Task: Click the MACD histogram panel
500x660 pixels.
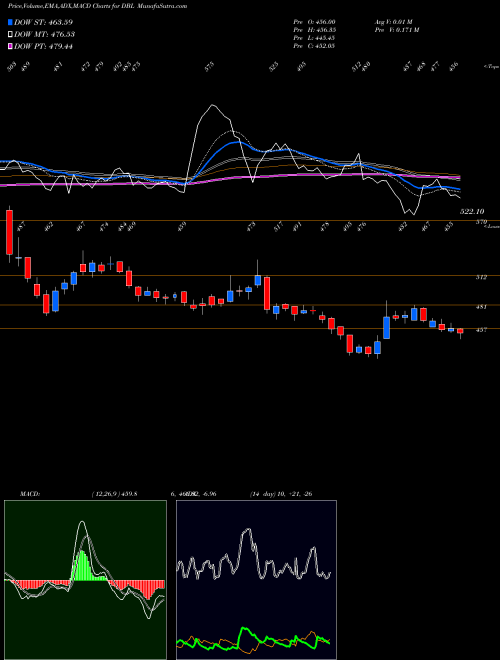Action: [85, 580]
